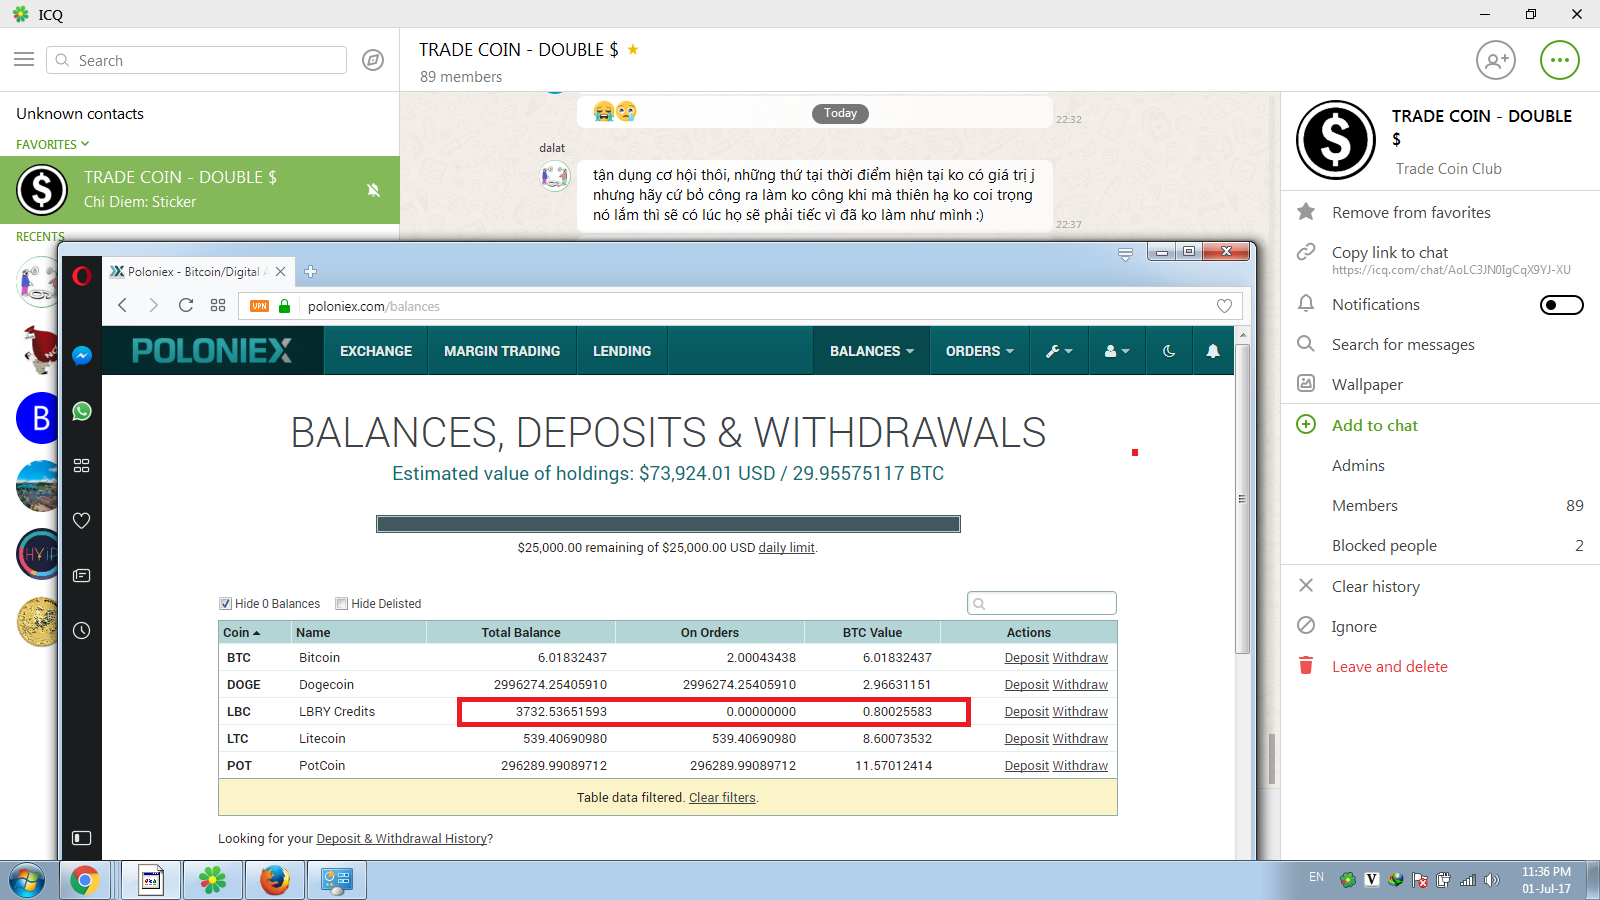Click the volume icon in system tray

tap(1492, 880)
